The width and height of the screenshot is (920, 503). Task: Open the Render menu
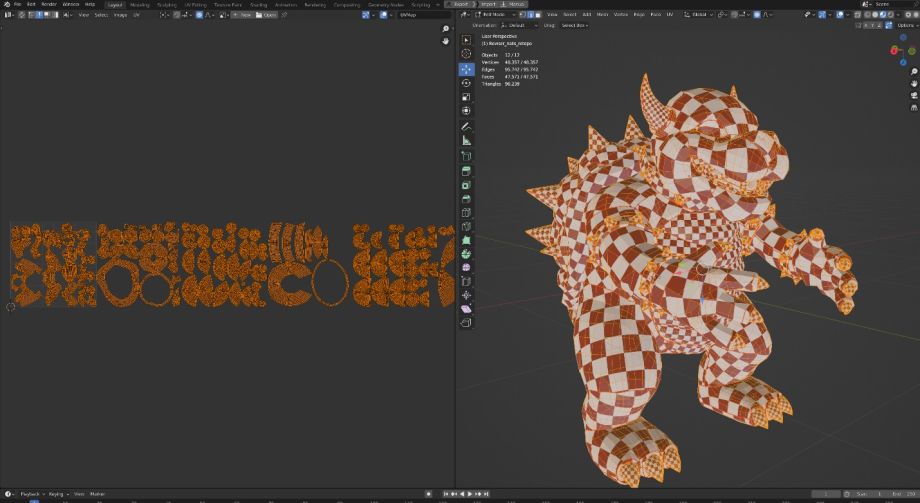(49, 4)
